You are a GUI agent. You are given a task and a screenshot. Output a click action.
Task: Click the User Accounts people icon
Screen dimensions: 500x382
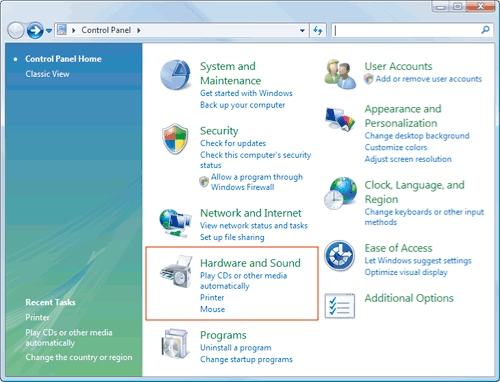coord(340,74)
